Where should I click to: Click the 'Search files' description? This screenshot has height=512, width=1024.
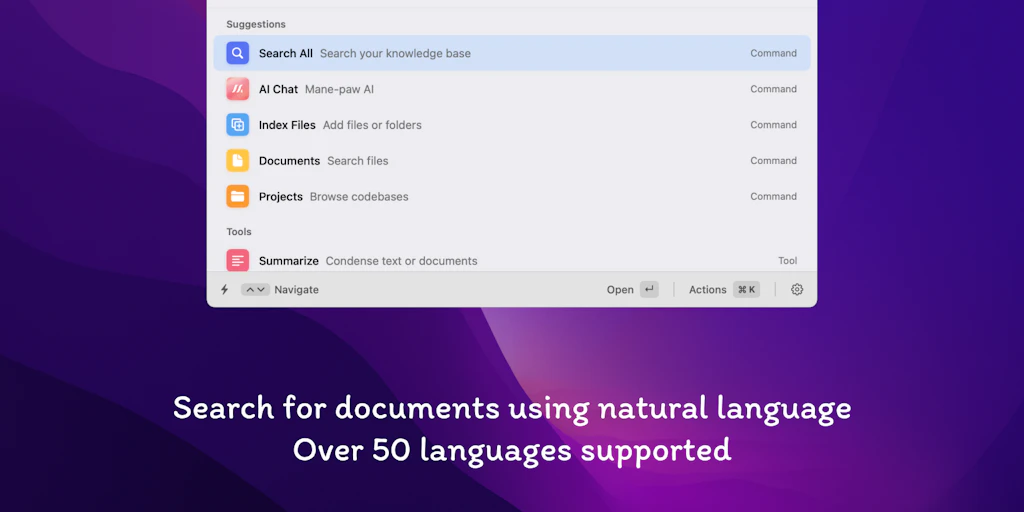pos(358,161)
